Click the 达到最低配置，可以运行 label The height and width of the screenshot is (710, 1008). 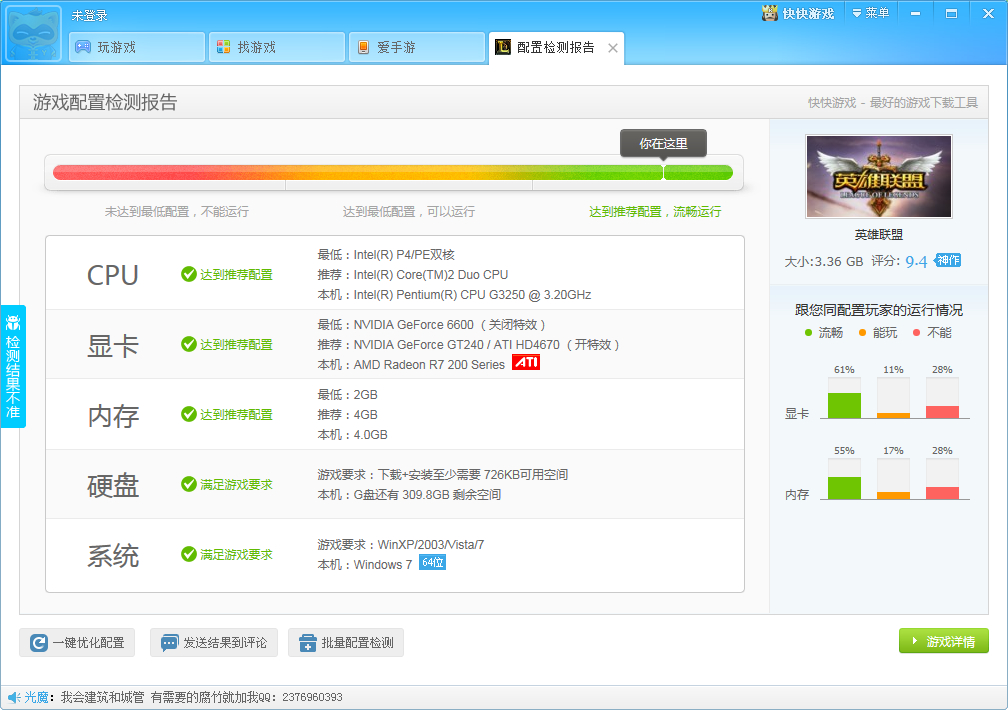coord(409,212)
